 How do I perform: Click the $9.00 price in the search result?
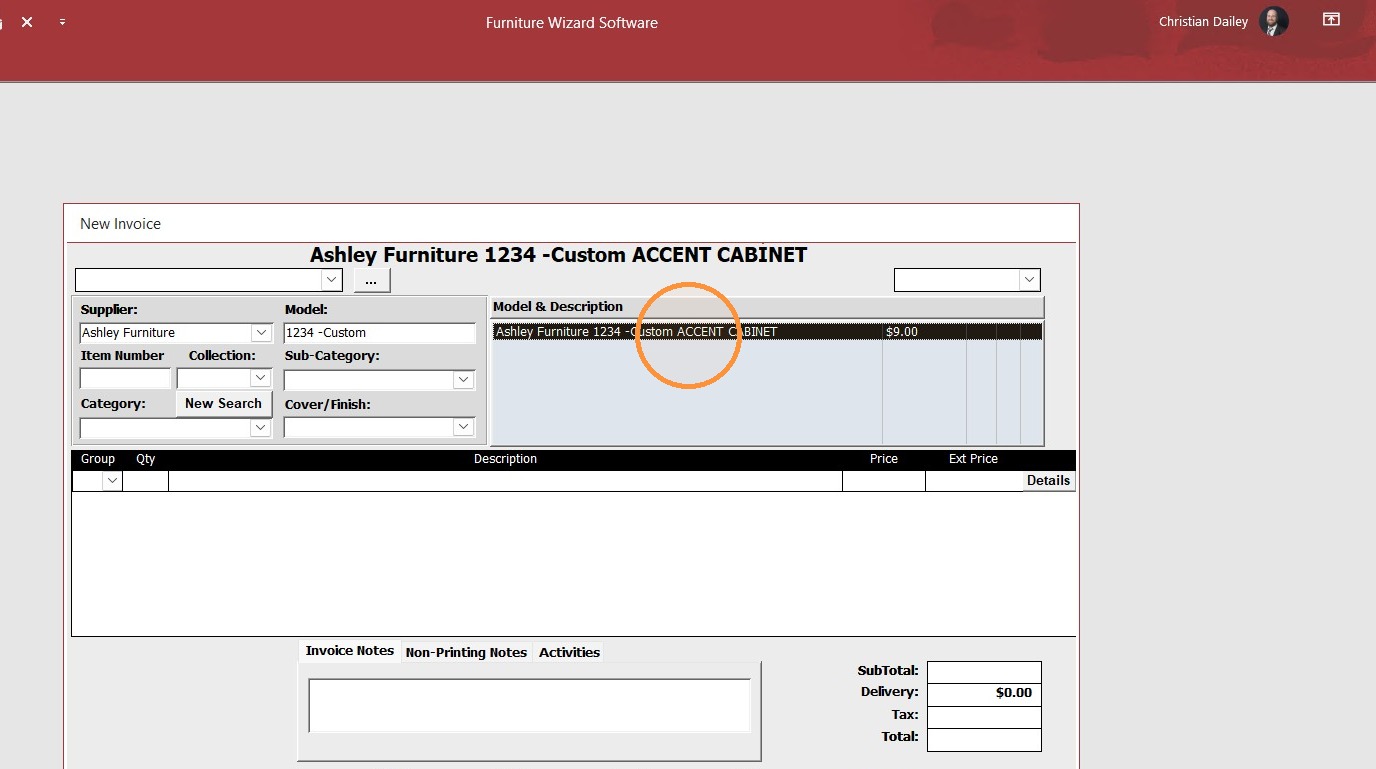coord(902,332)
